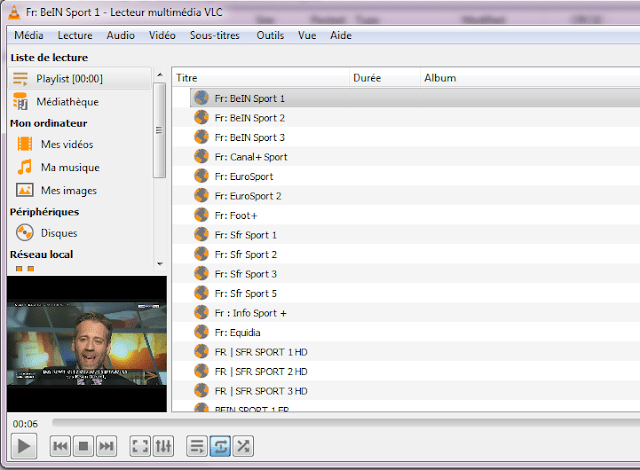The image size is (640, 470).
Task: Toggle shuffle random playback
Action: click(243, 446)
